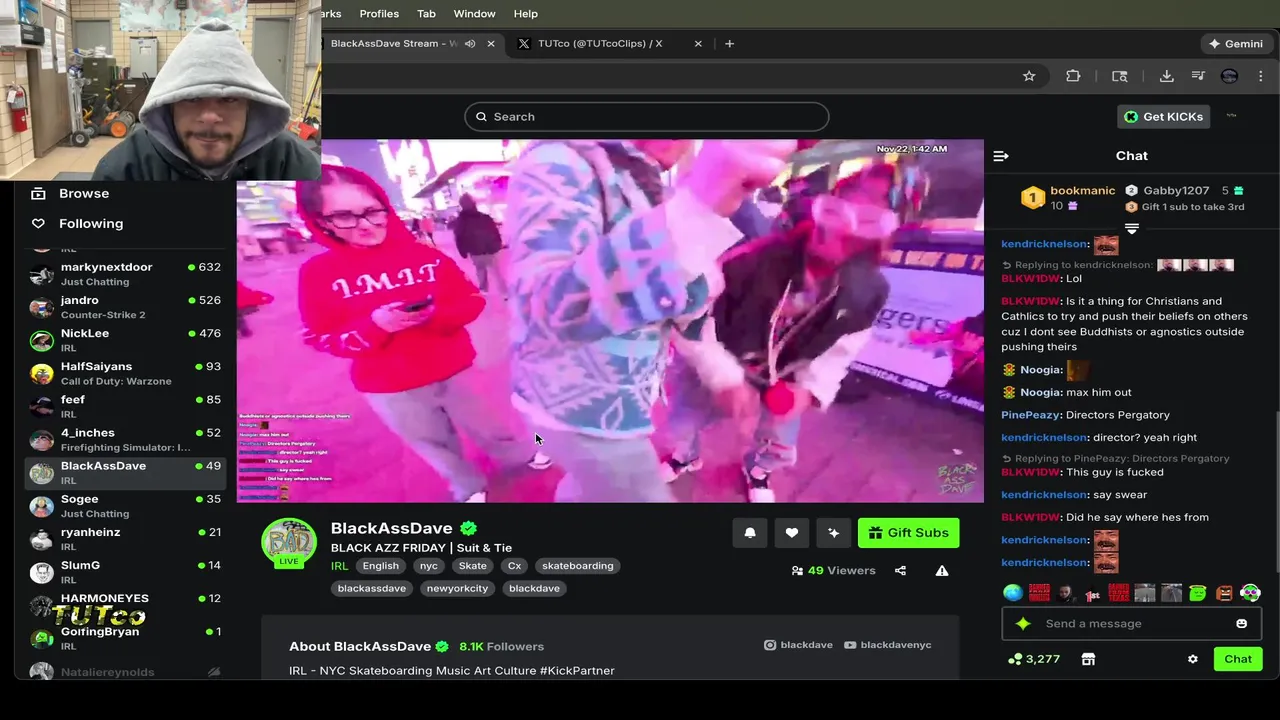
Task: Select the newyorkcity tag
Action: 458,589
